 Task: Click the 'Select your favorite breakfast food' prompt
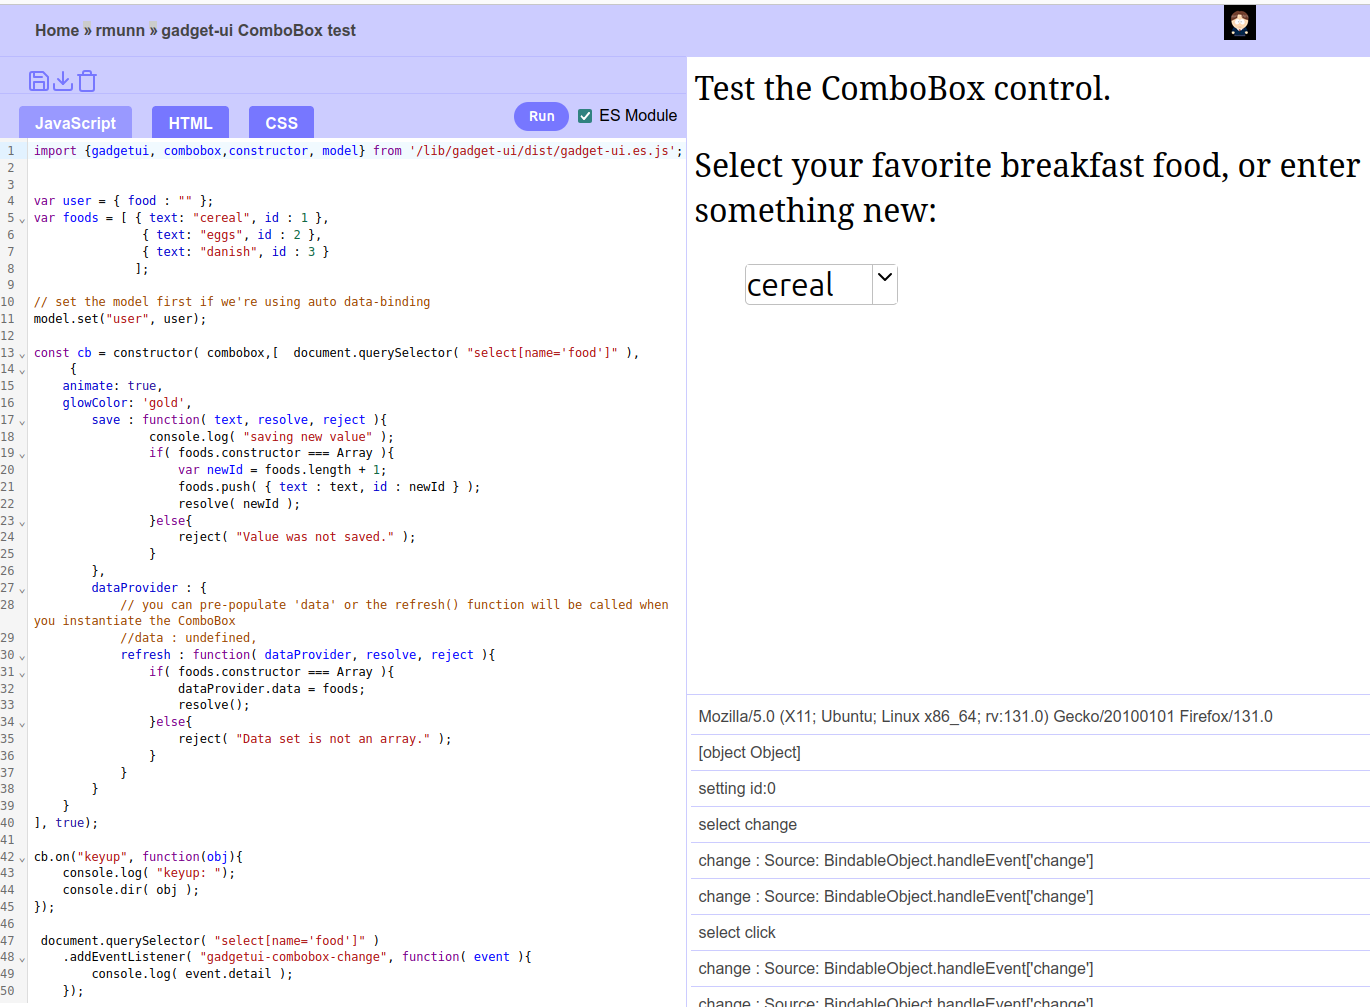click(1027, 187)
